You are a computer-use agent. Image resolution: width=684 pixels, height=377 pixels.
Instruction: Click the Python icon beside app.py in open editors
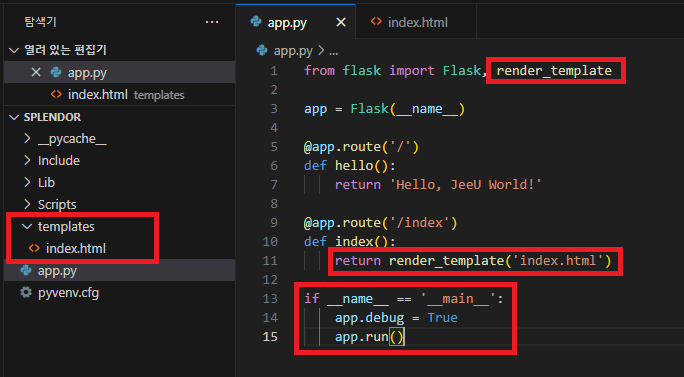click(56, 72)
